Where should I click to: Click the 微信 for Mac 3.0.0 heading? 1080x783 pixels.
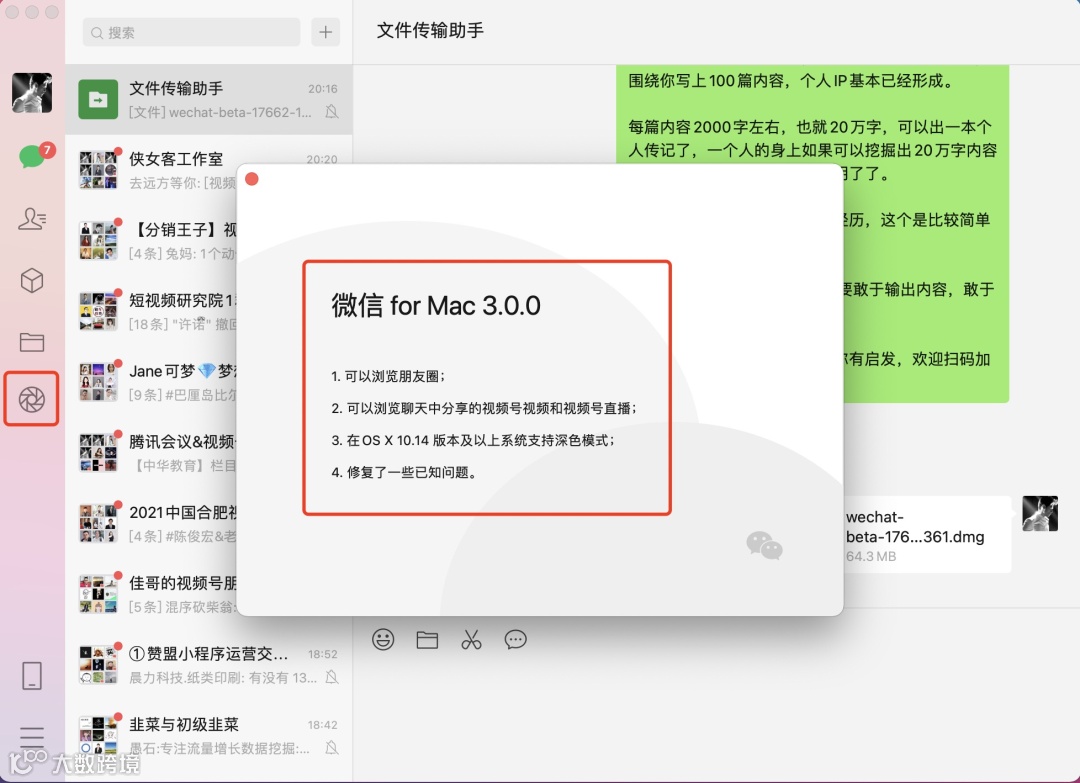[x=436, y=305]
